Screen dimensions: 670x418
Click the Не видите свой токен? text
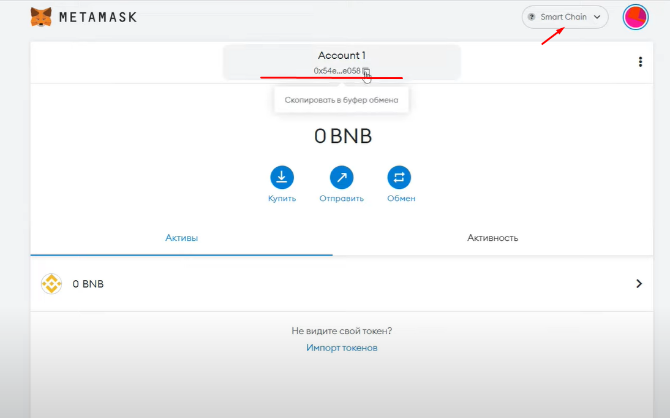[x=342, y=331]
